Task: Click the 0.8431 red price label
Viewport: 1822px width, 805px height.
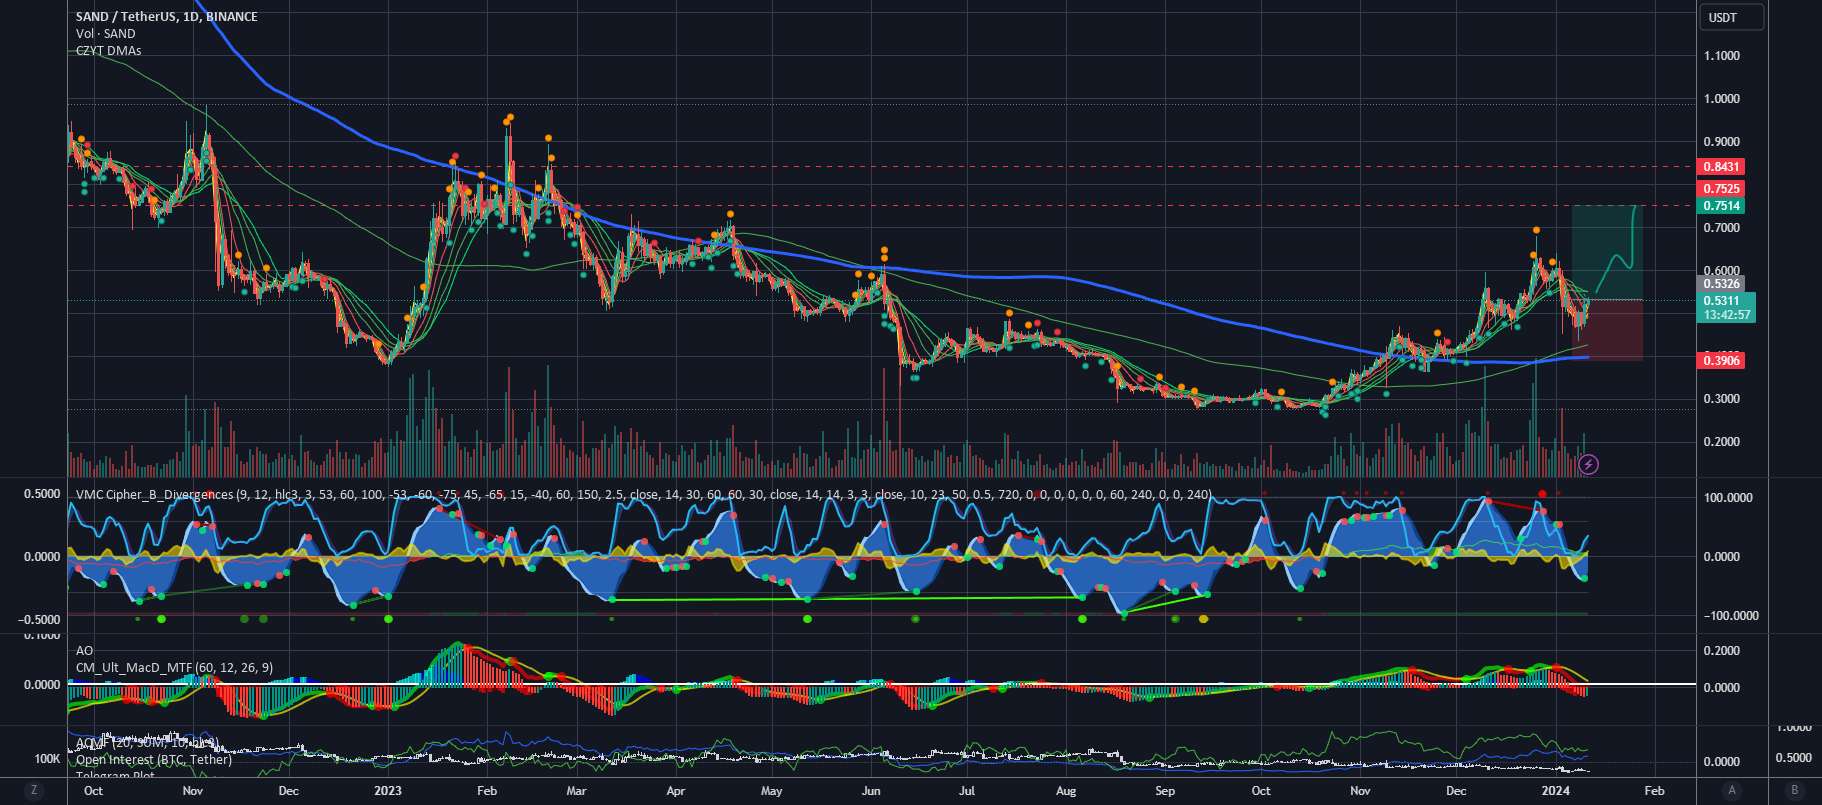Action: click(1722, 167)
